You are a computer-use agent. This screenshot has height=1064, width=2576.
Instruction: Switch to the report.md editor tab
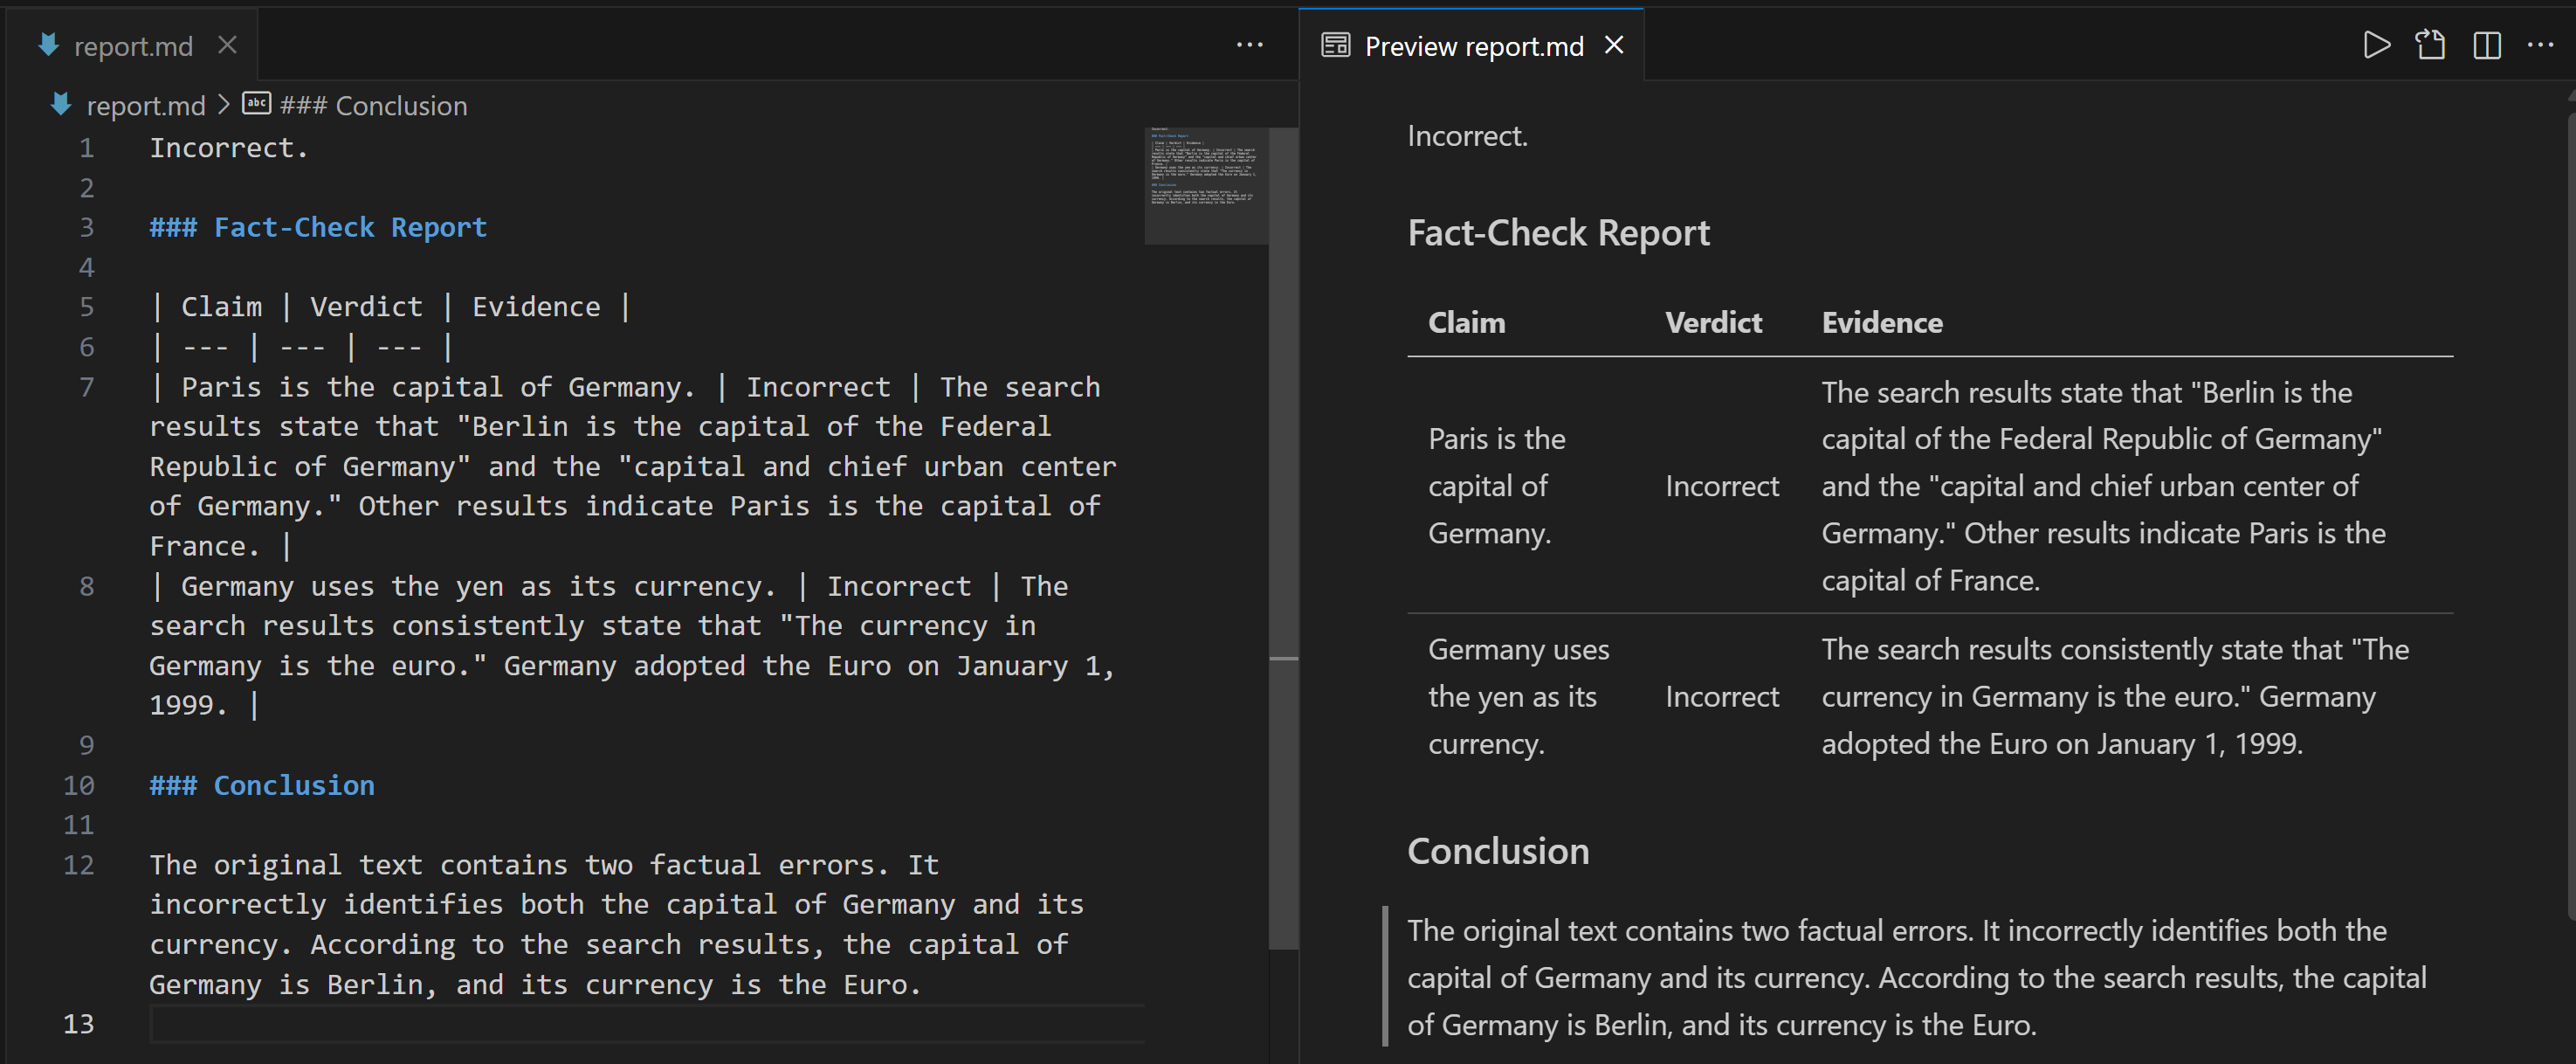pos(135,45)
